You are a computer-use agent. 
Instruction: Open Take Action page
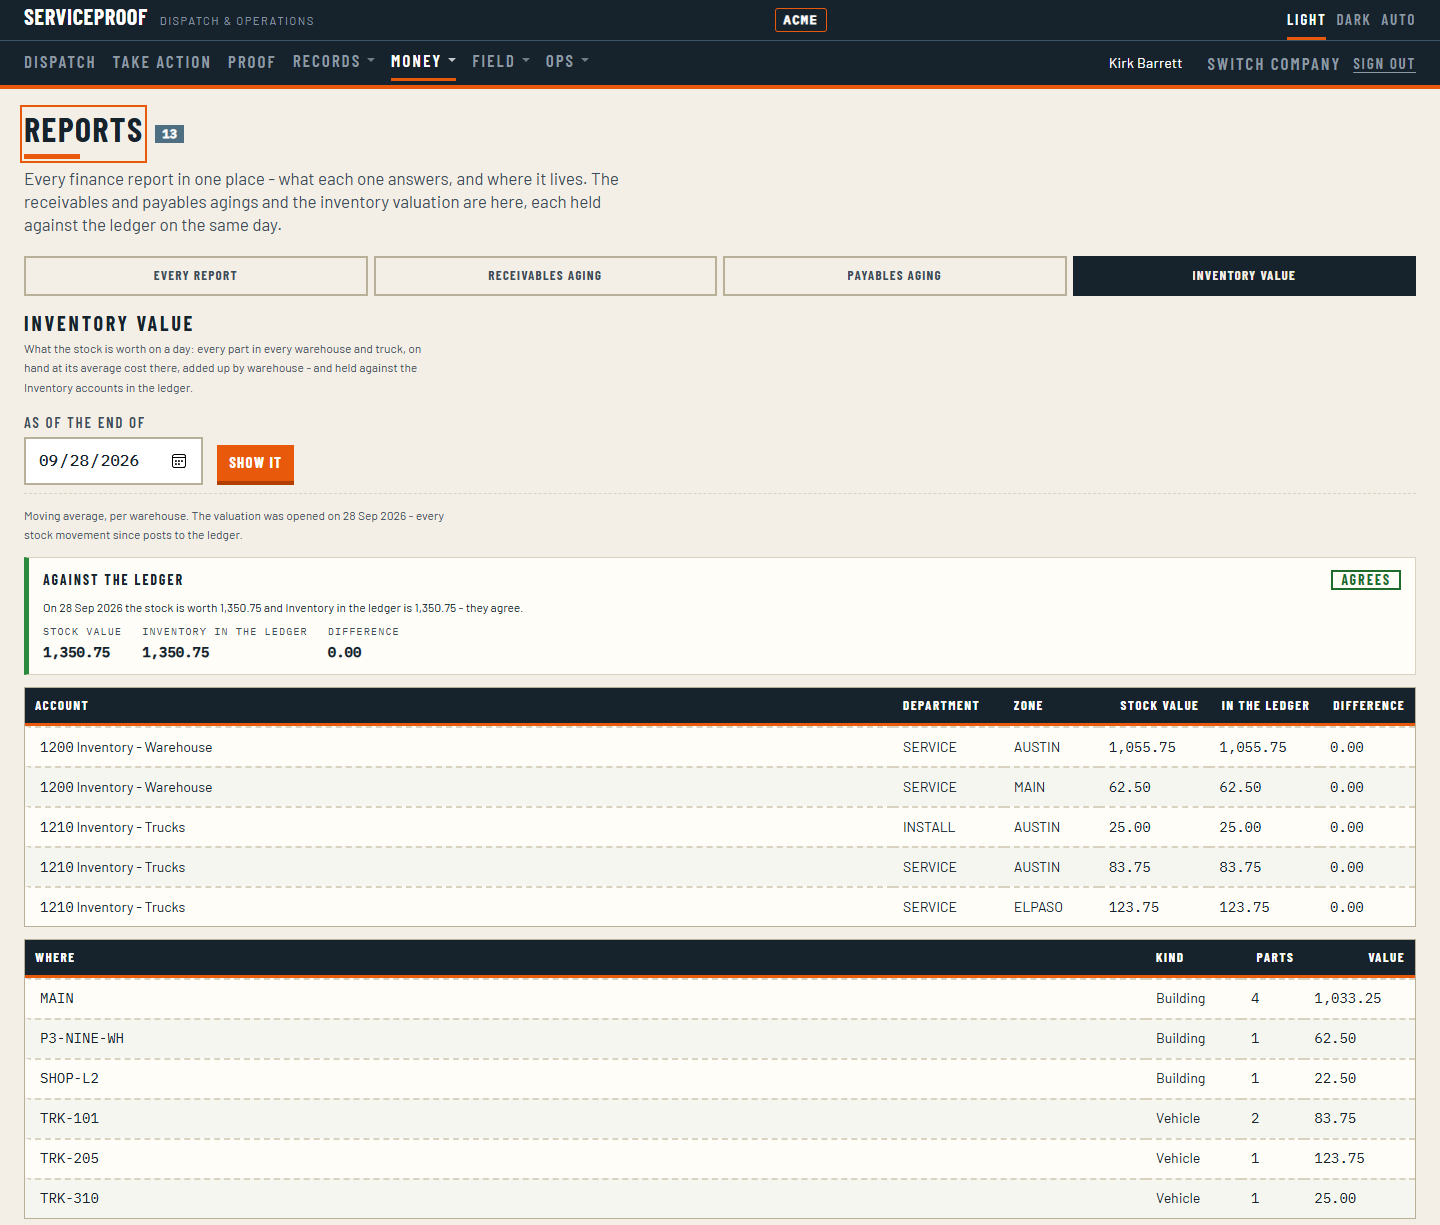162,62
